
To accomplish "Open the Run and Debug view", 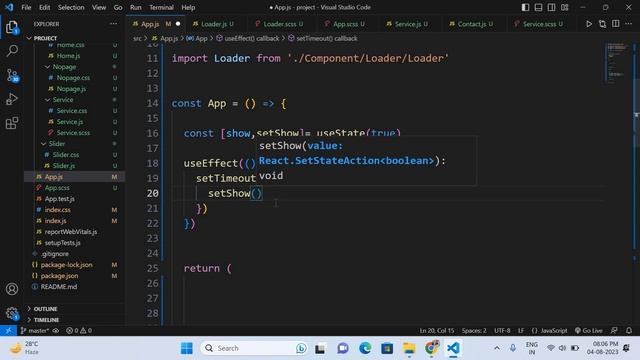I will click(12, 99).
